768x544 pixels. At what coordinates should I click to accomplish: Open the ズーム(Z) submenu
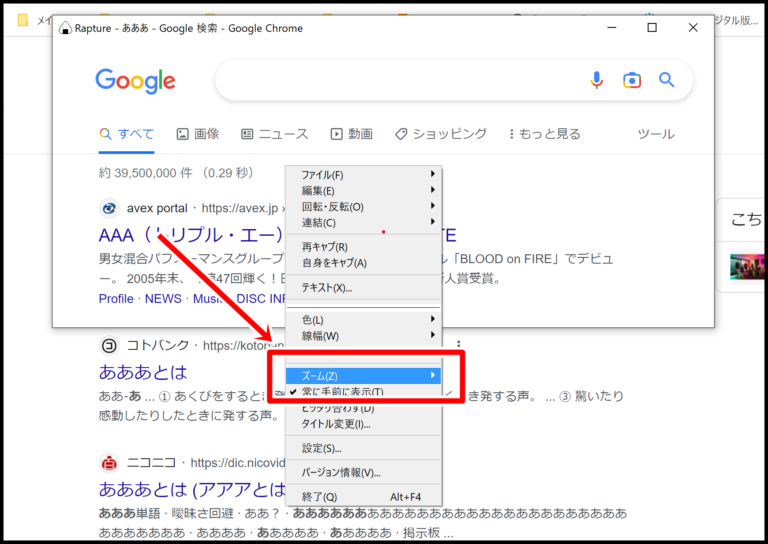tap(363, 376)
